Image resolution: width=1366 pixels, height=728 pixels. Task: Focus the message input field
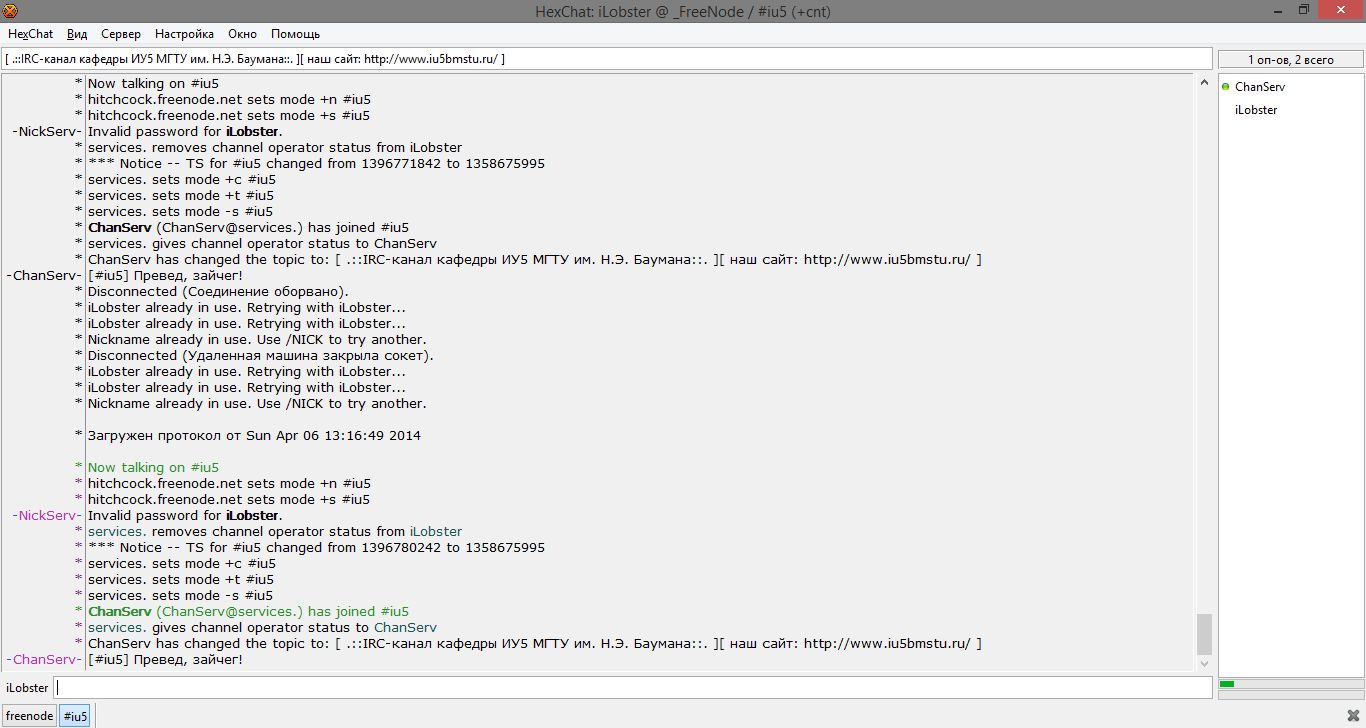tap(632, 688)
